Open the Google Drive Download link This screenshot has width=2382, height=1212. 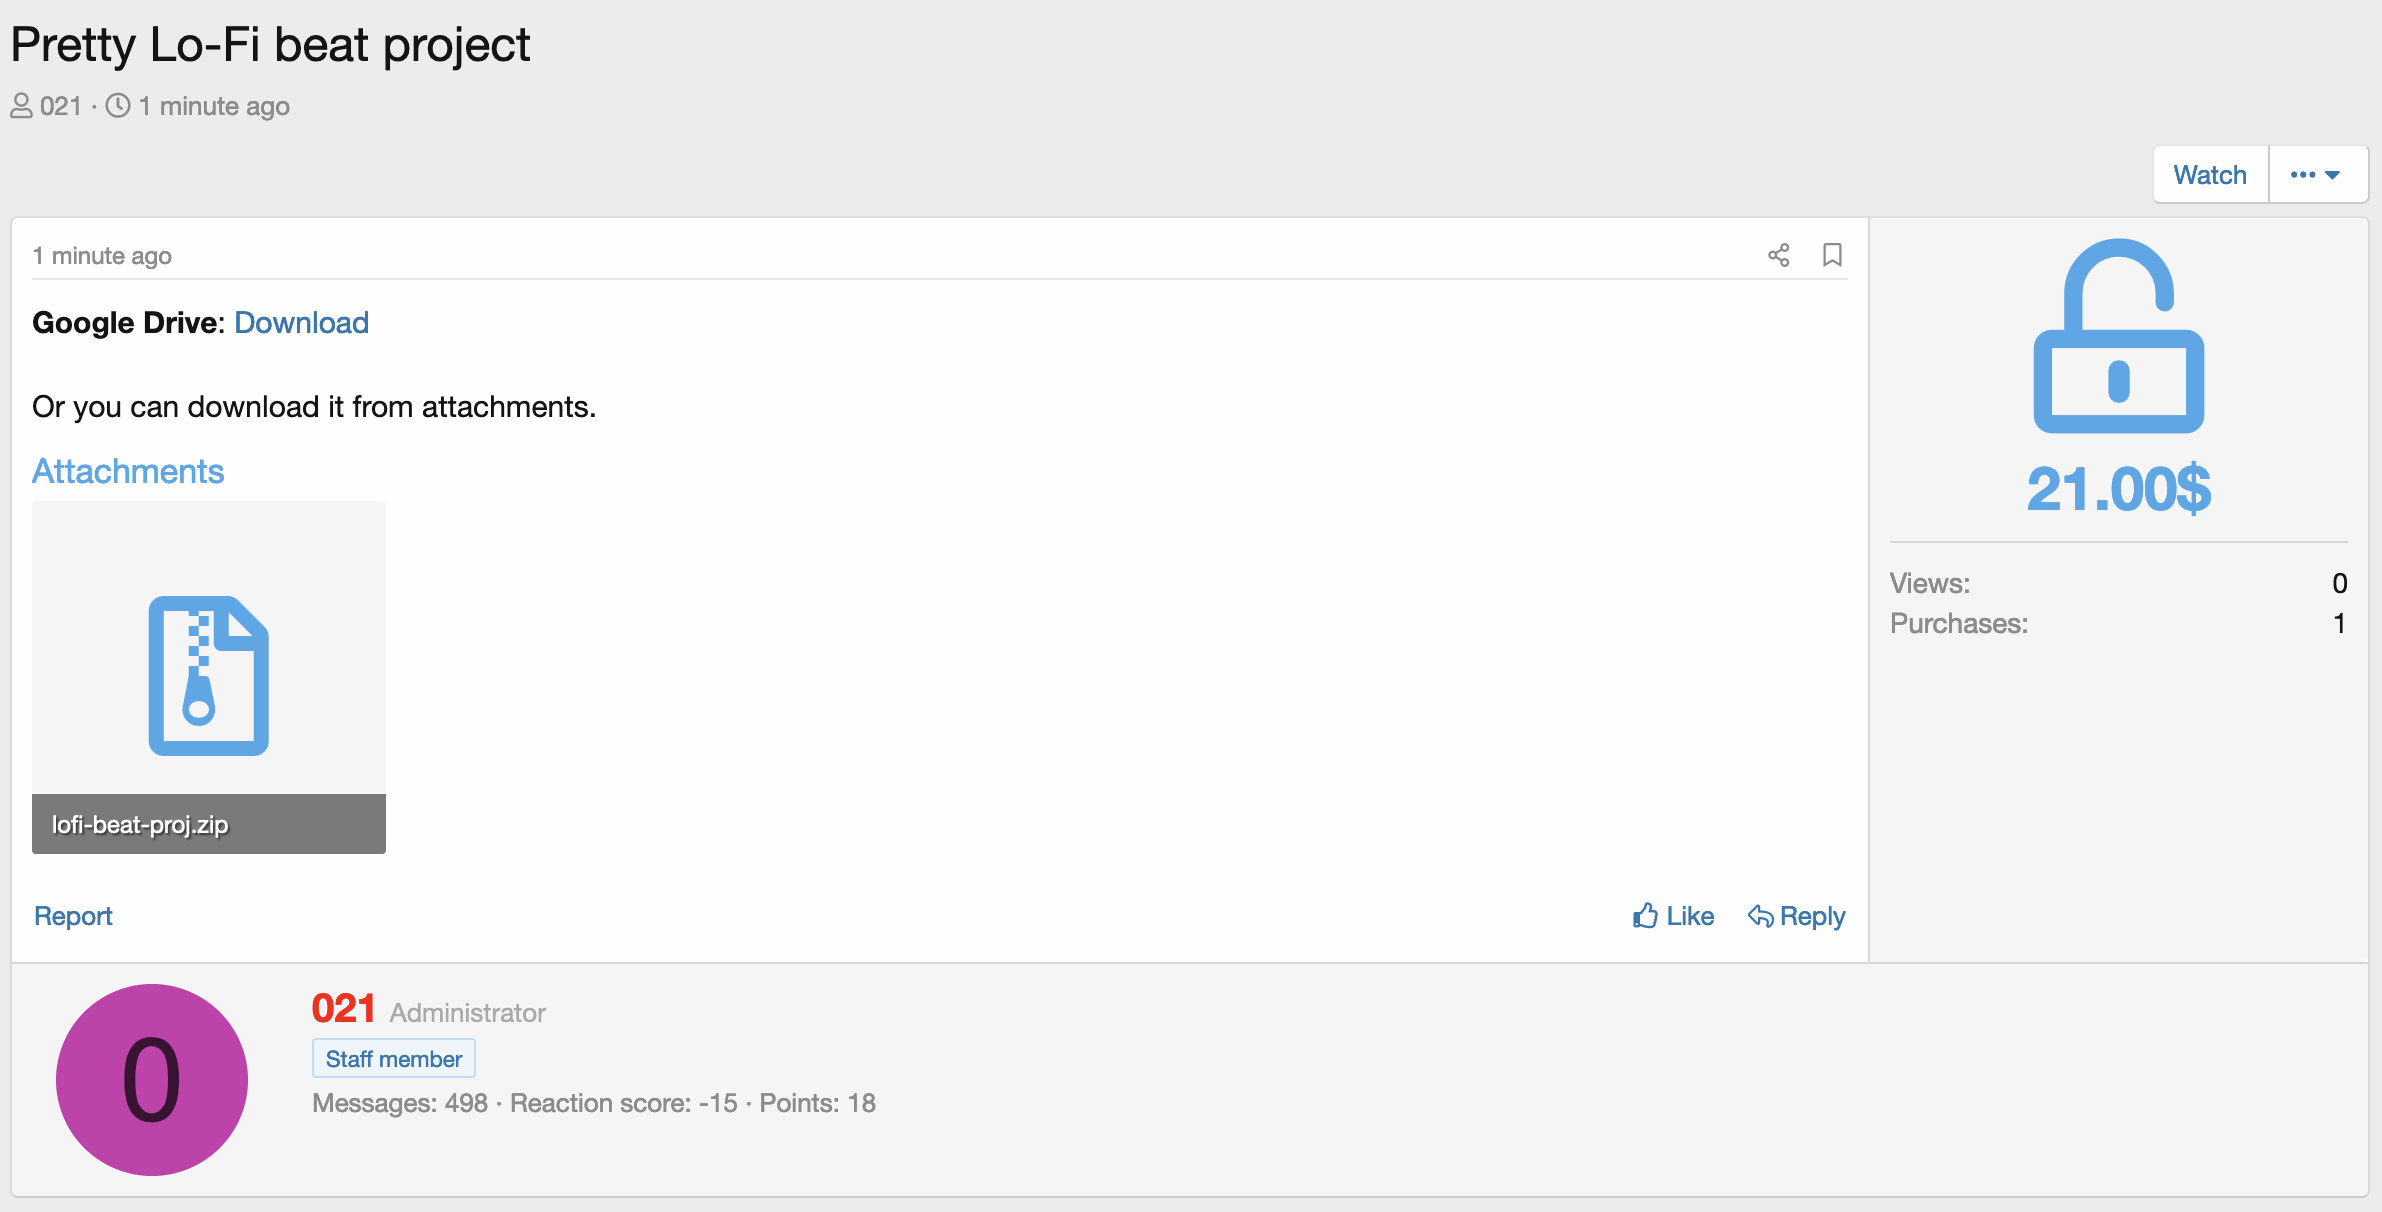point(301,323)
